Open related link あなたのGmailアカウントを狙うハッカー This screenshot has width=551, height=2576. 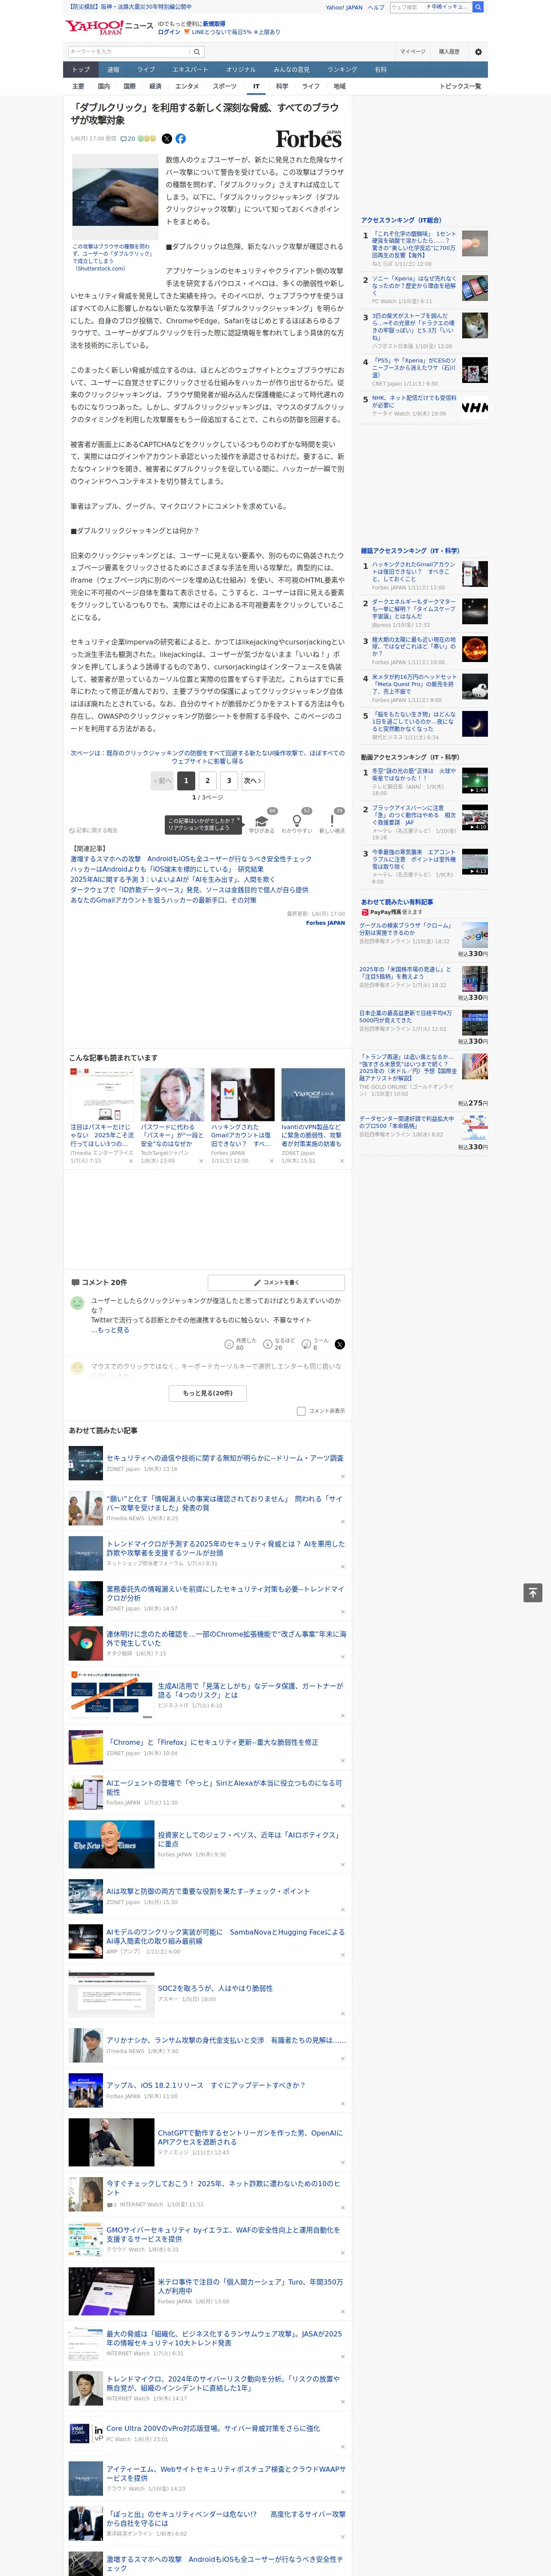pyautogui.click(x=163, y=900)
